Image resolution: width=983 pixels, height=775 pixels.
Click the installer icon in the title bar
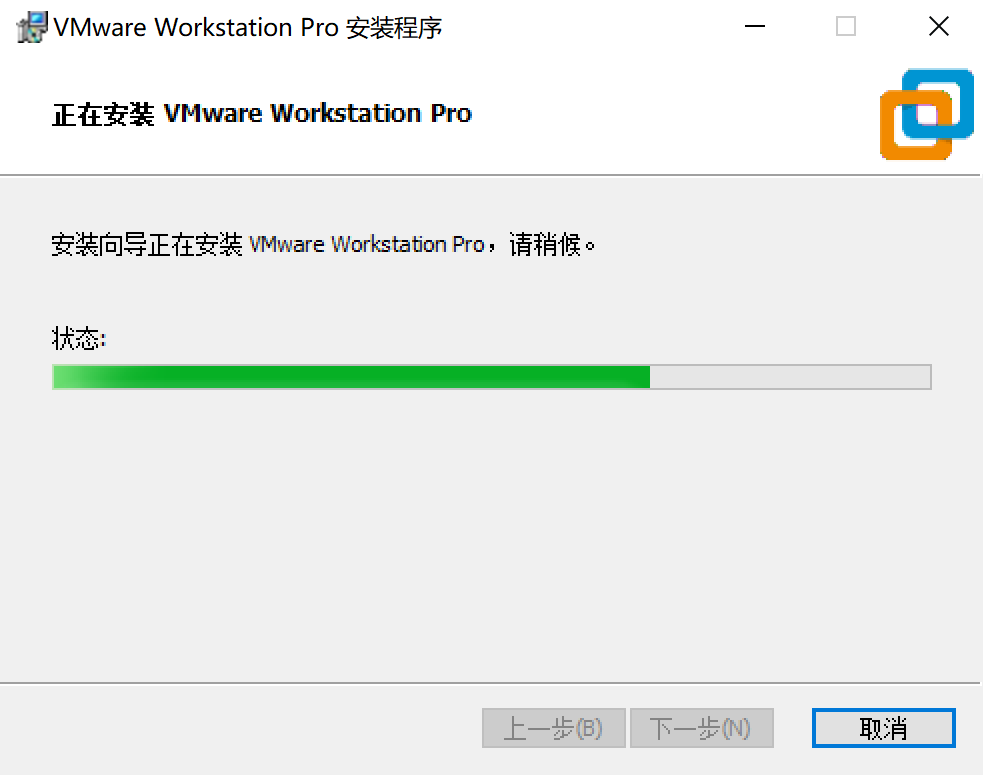point(32,28)
